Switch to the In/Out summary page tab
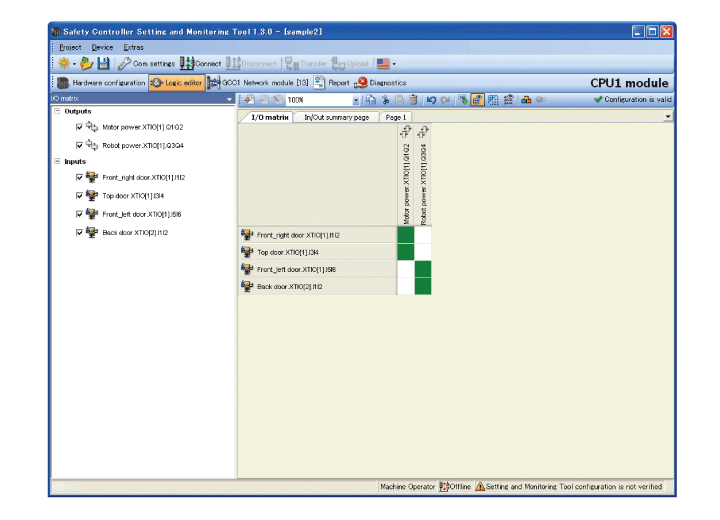The width and height of the screenshot is (720, 520). click(x=336, y=117)
